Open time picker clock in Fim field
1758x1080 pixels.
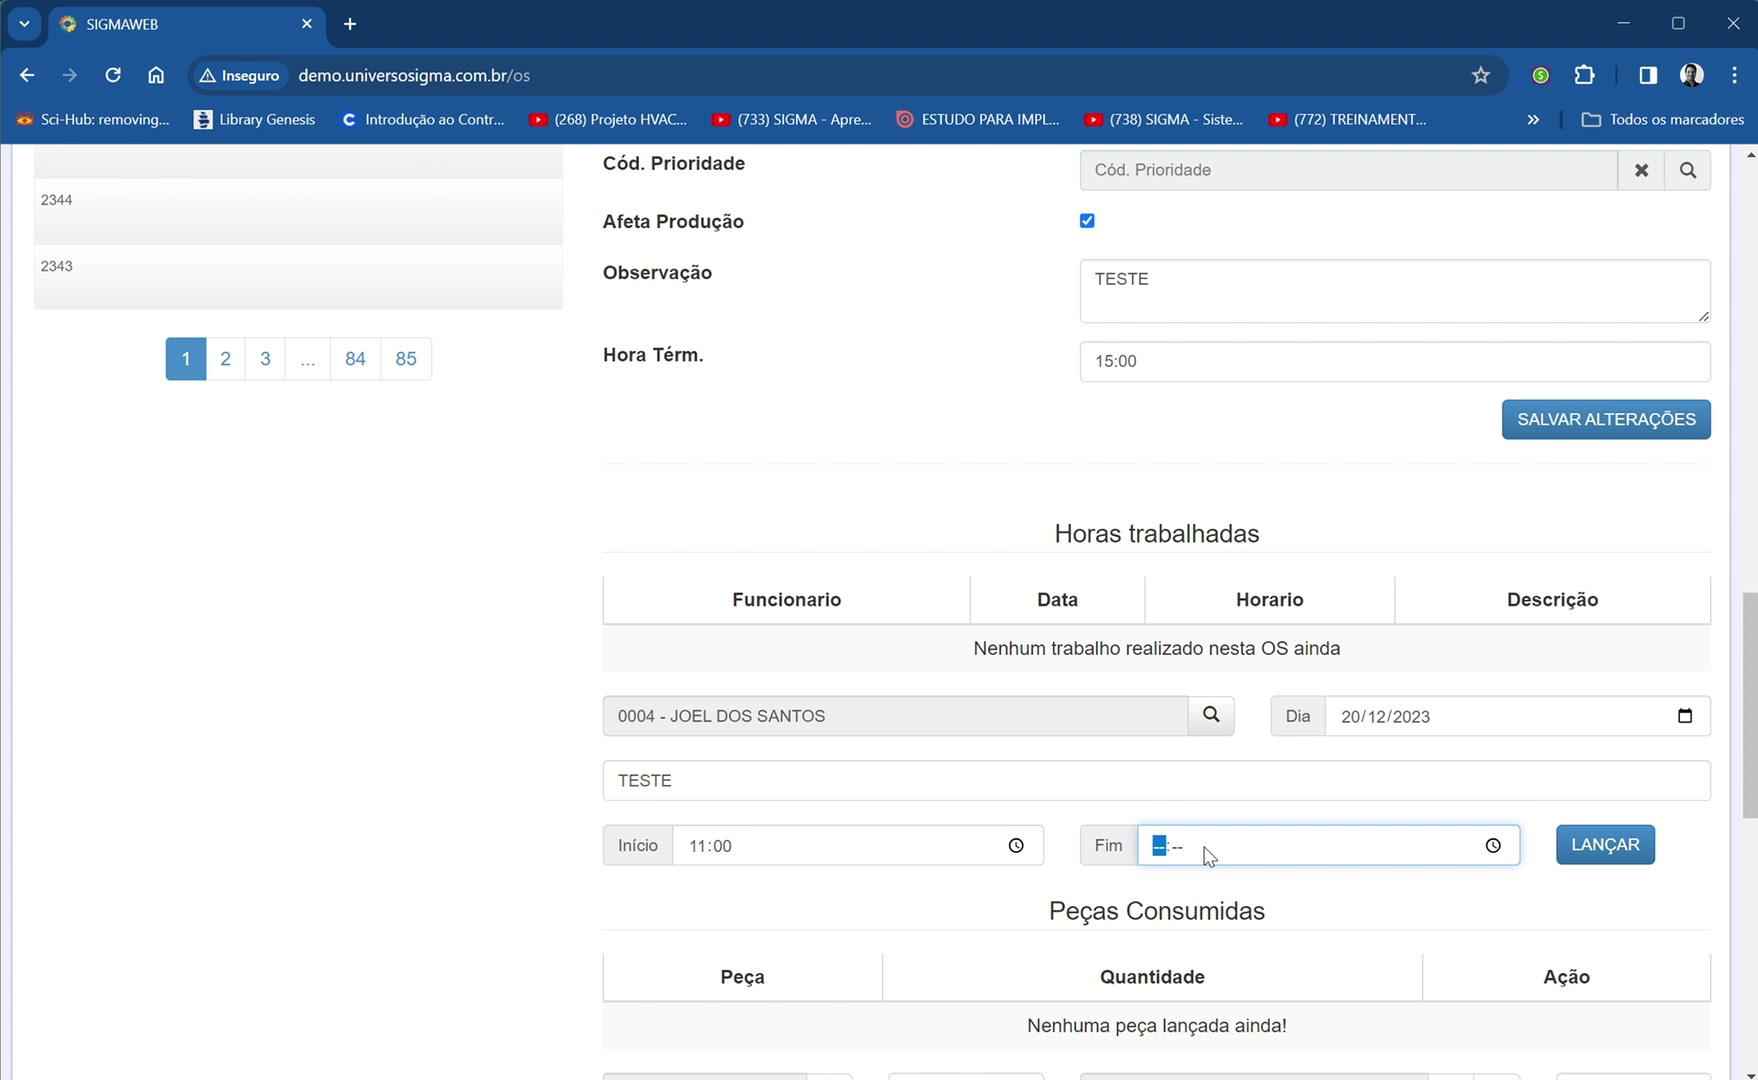(1493, 846)
